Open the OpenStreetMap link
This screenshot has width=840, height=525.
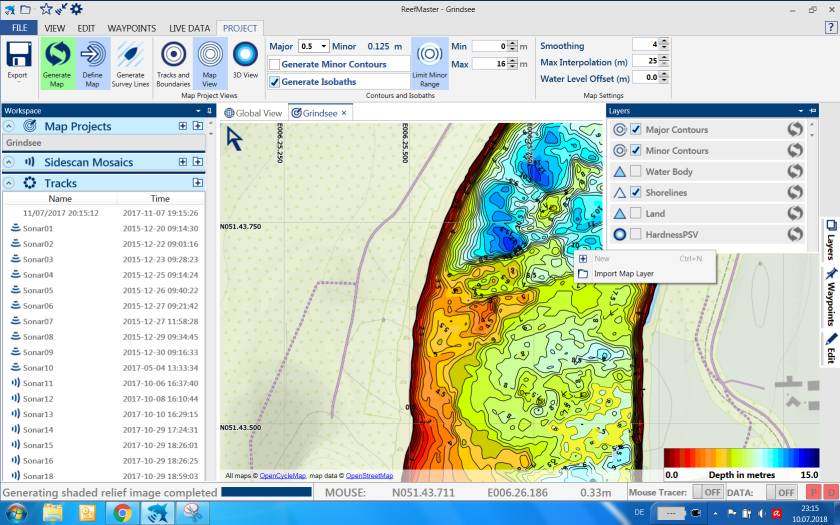(370, 475)
